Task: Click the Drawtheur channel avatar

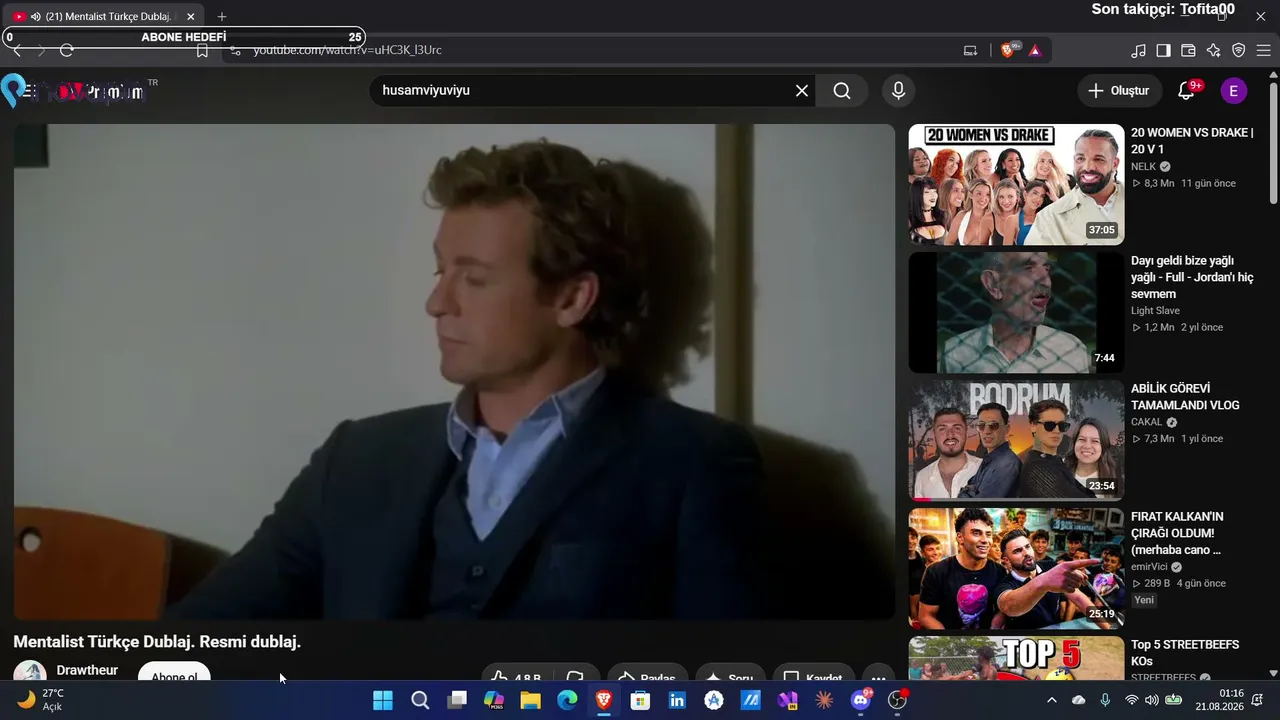Action: click(x=30, y=671)
